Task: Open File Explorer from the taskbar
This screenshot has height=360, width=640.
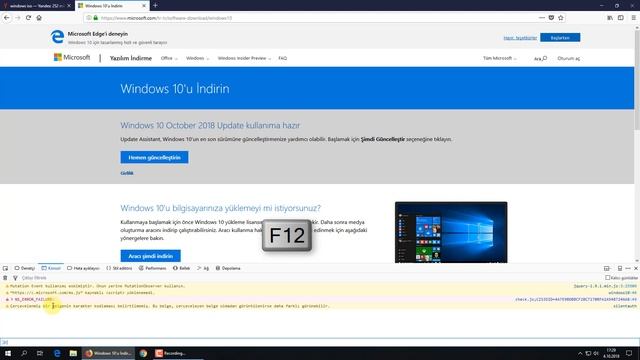Action: [x=73, y=353]
